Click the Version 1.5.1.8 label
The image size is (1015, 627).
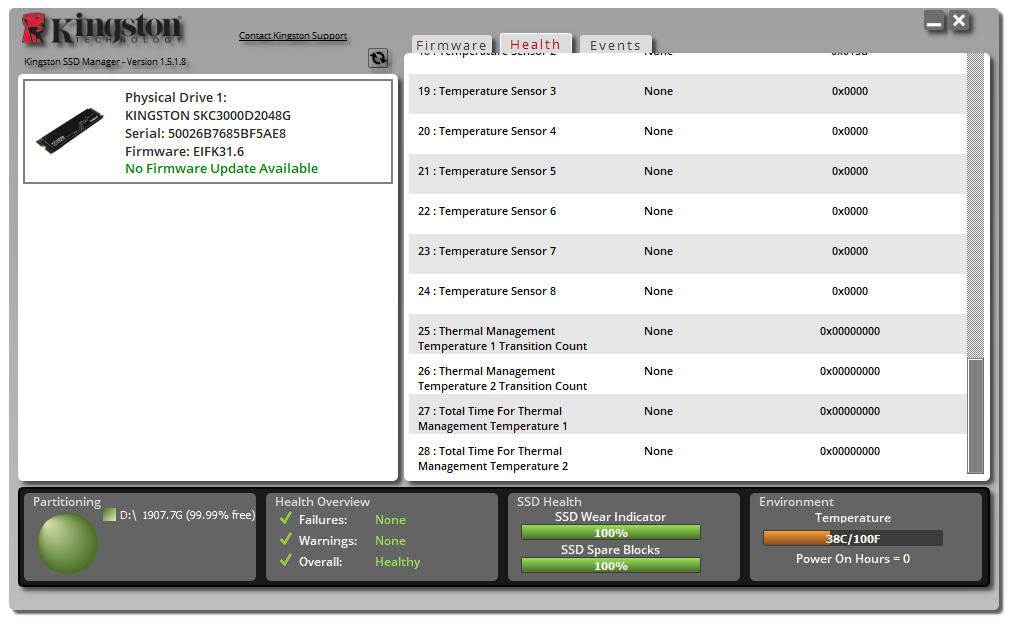click(156, 61)
